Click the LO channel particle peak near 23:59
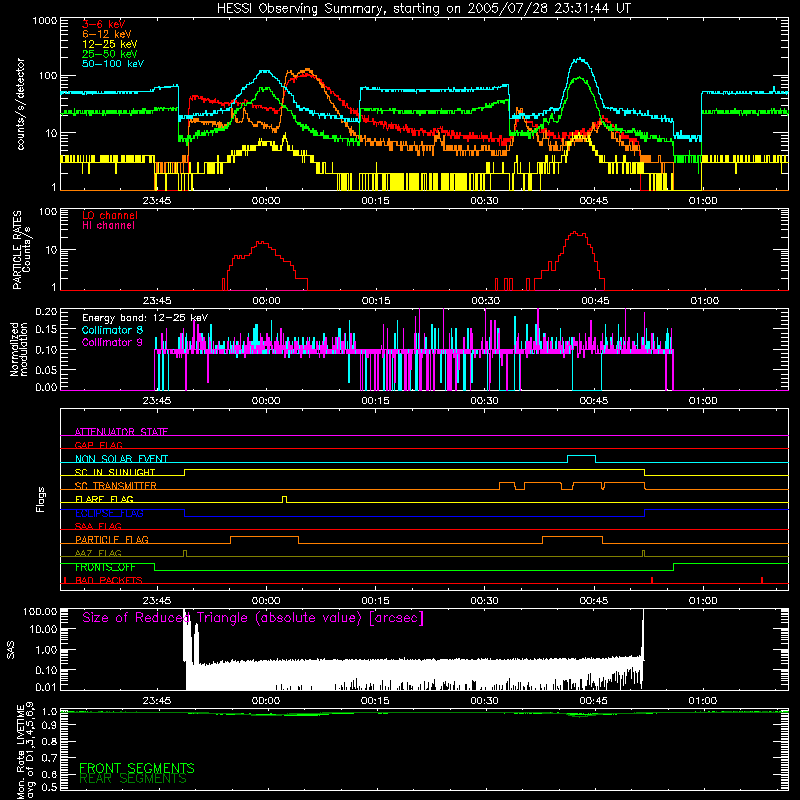Viewport: 800px width, 800px height. 262,243
